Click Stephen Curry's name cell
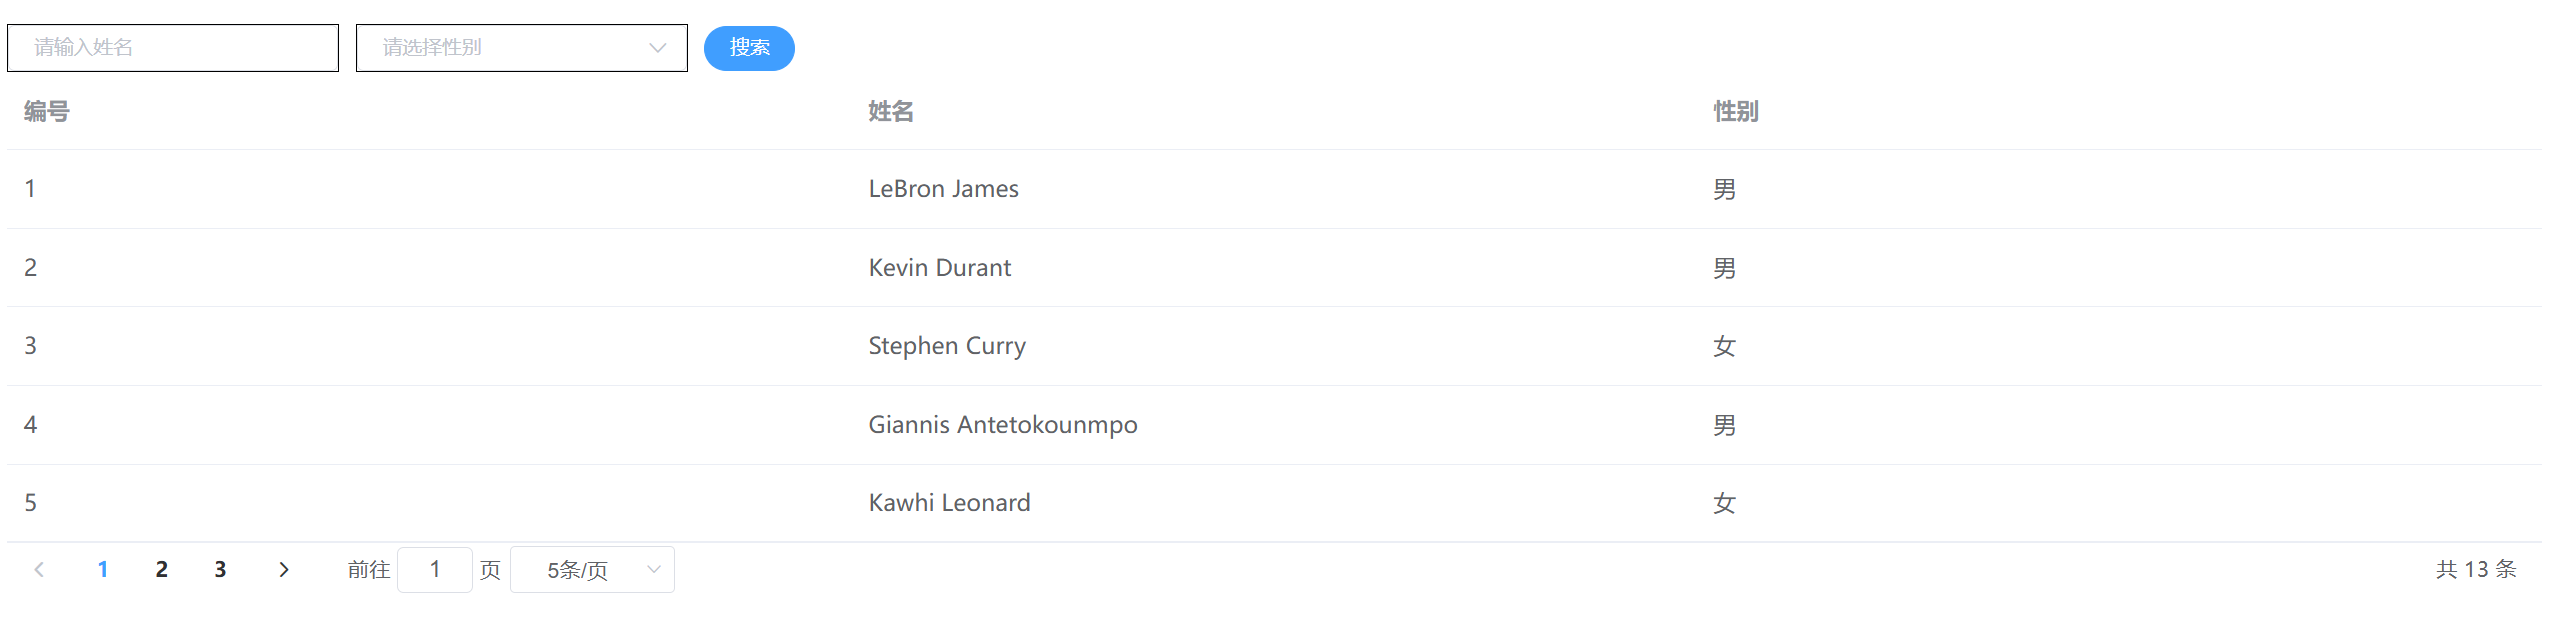Viewport: 2549px width, 630px height. pos(947,346)
